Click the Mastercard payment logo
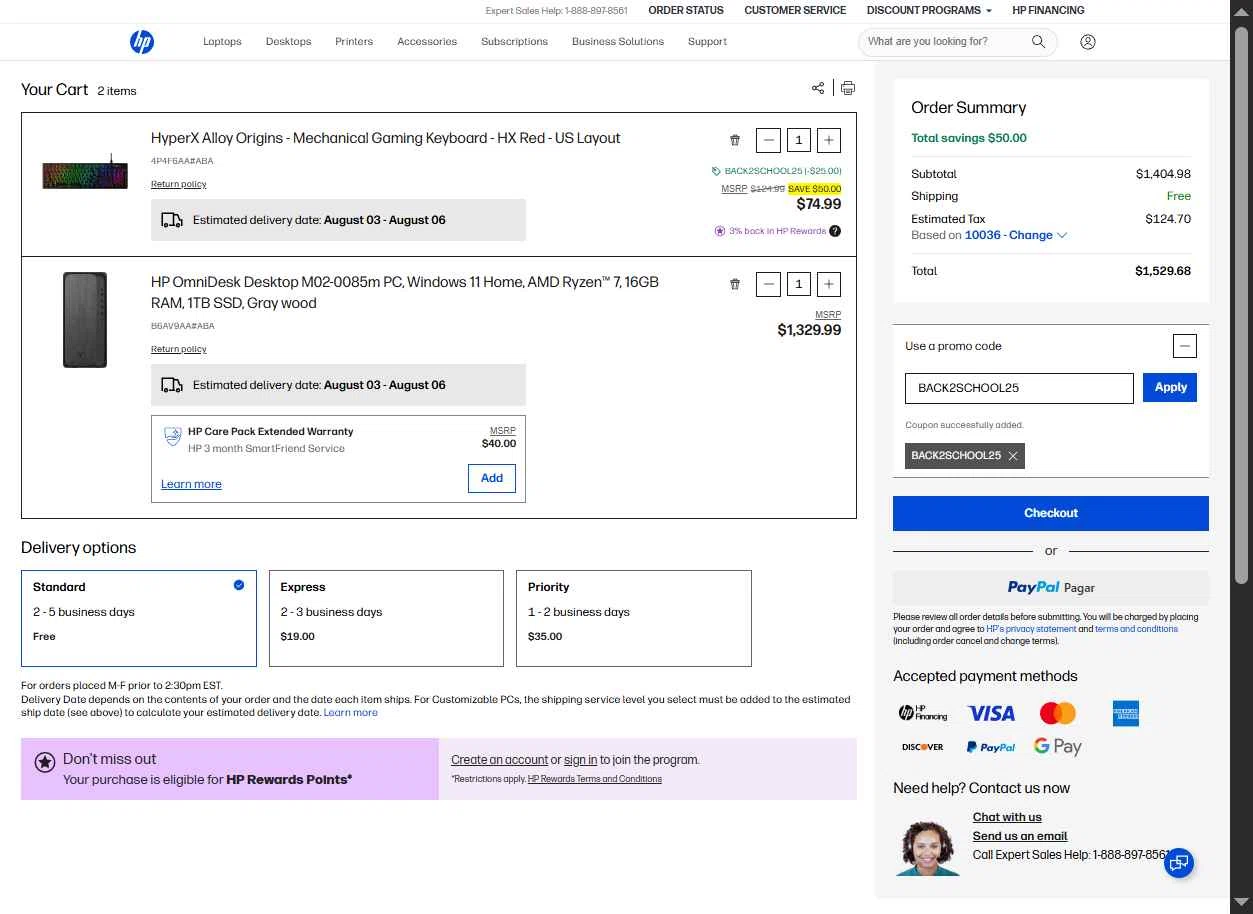Viewport: 1253px width, 914px height. pos(1058,713)
